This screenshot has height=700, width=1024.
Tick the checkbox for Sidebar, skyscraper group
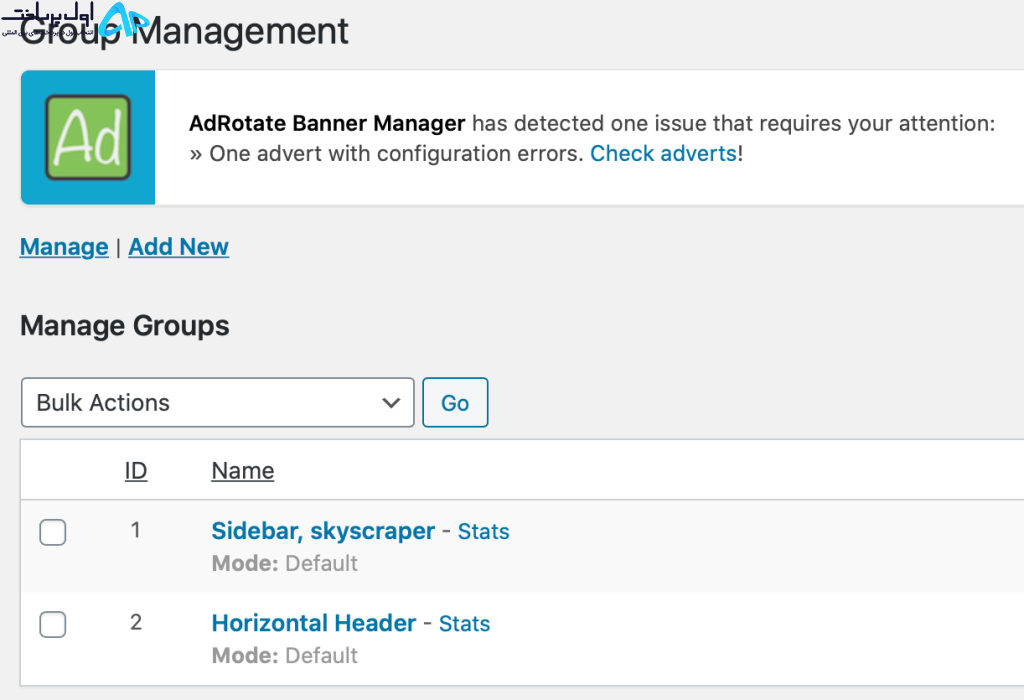(52, 532)
